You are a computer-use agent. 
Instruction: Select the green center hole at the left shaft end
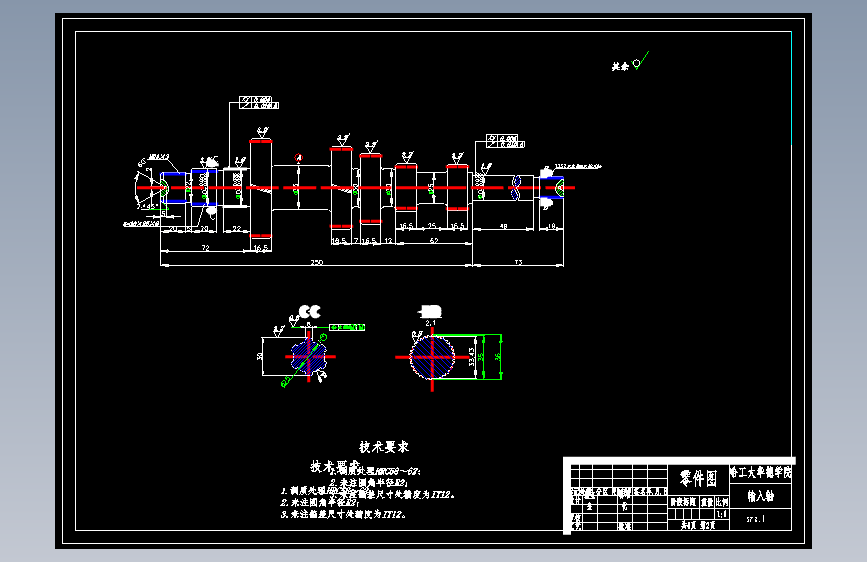(x=165, y=188)
